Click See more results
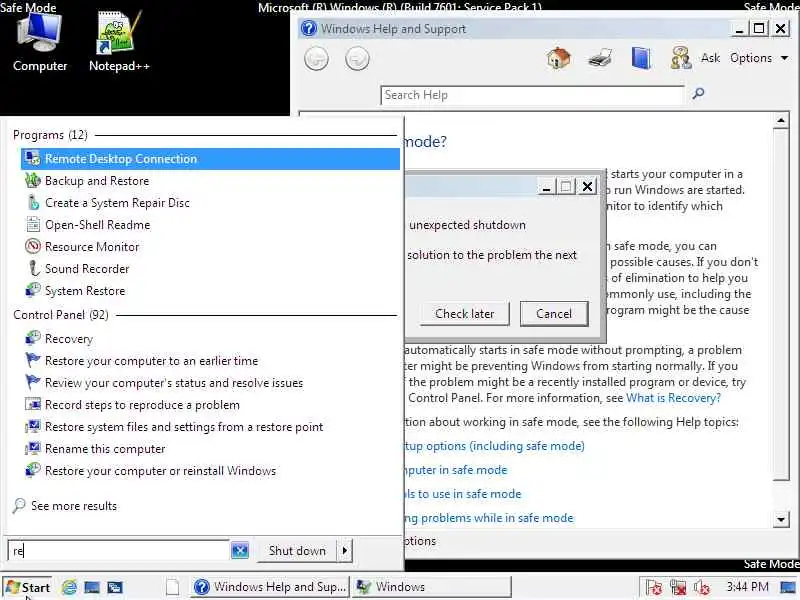 (x=65, y=506)
